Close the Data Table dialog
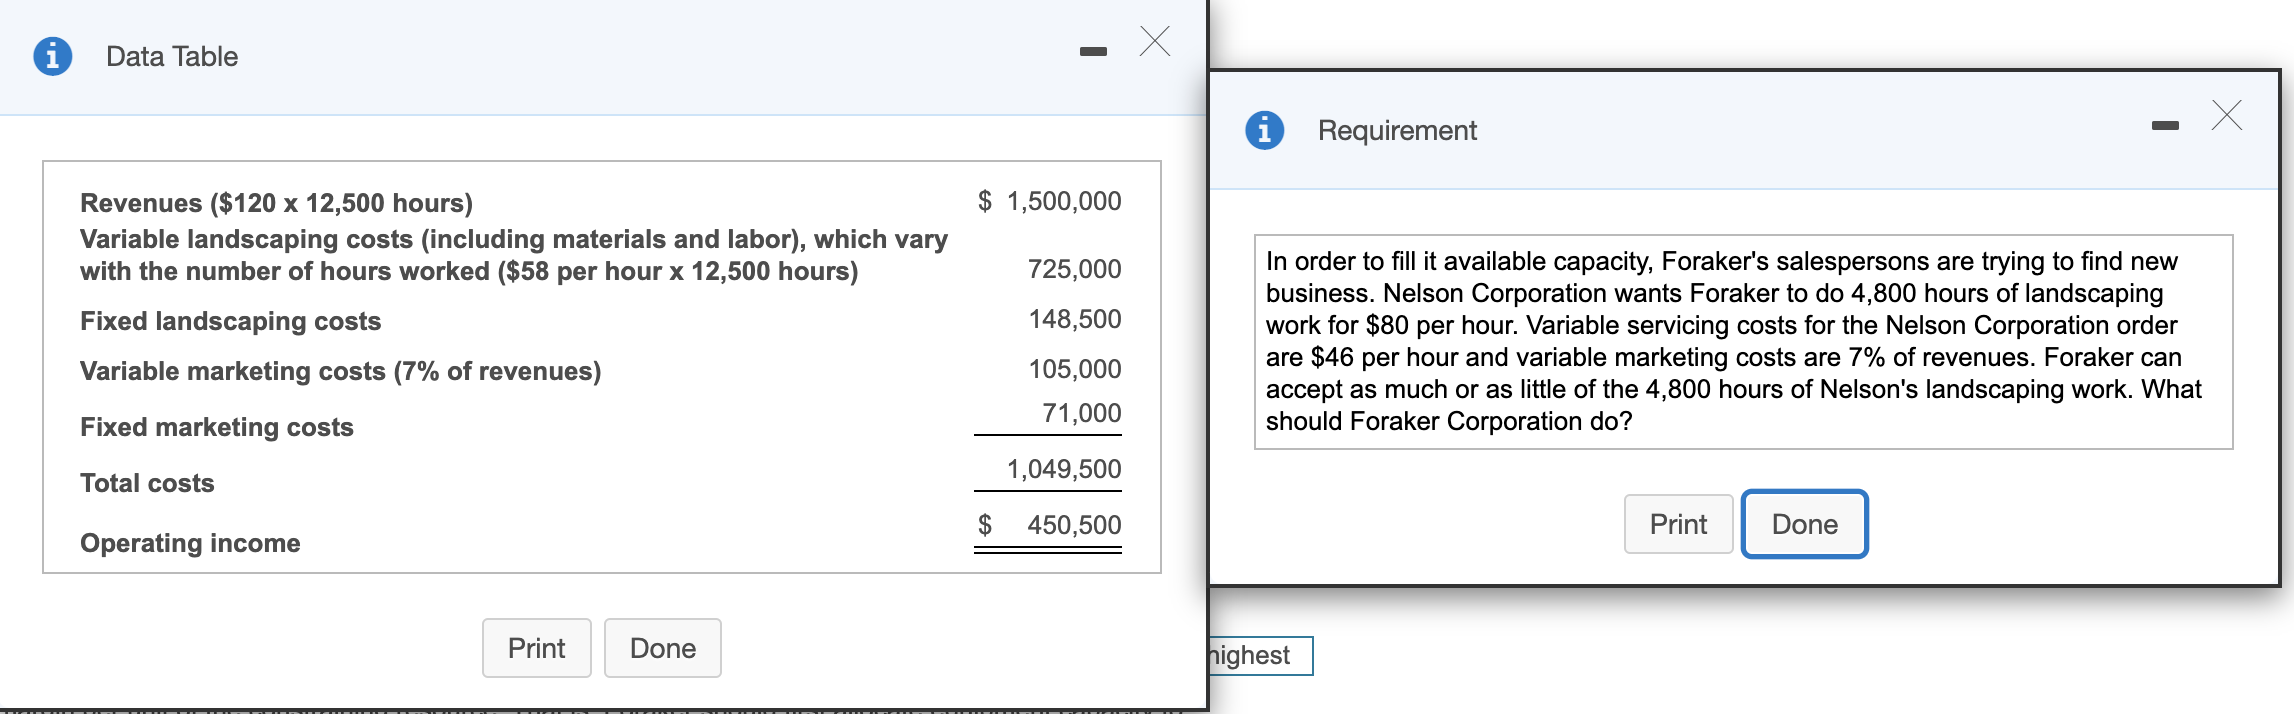 click(x=1155, y=41)
